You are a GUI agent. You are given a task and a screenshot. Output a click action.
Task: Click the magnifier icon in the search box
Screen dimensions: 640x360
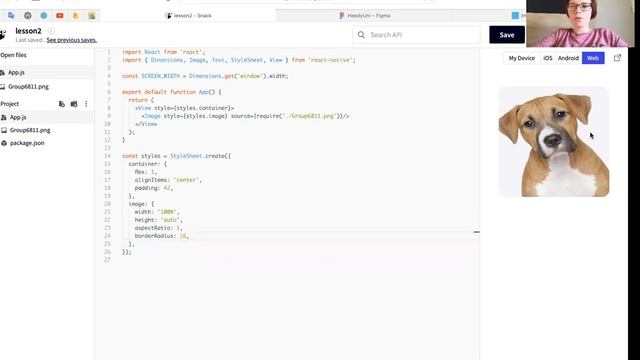click(361, 35)
